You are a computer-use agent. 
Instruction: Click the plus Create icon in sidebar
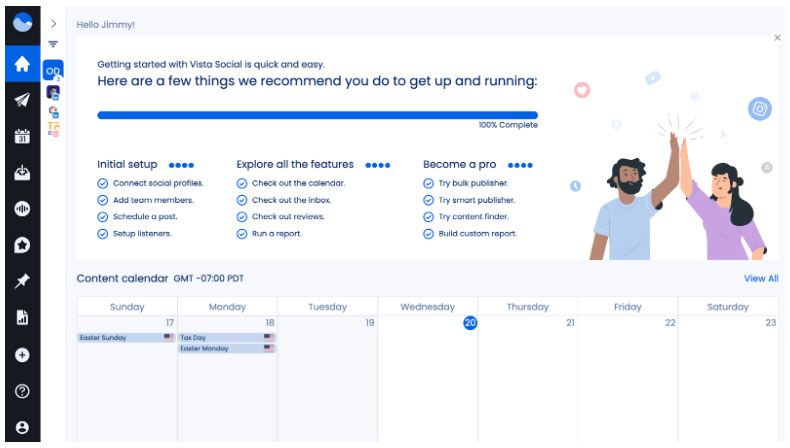(22, 355)
